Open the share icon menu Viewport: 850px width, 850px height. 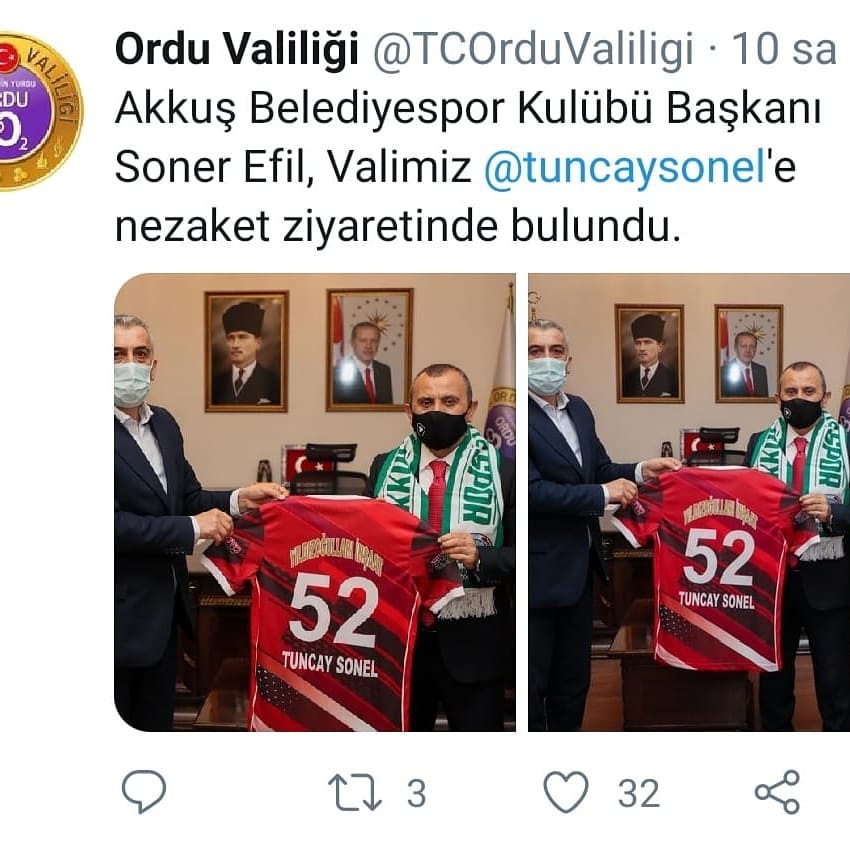[x=777, y=792]
